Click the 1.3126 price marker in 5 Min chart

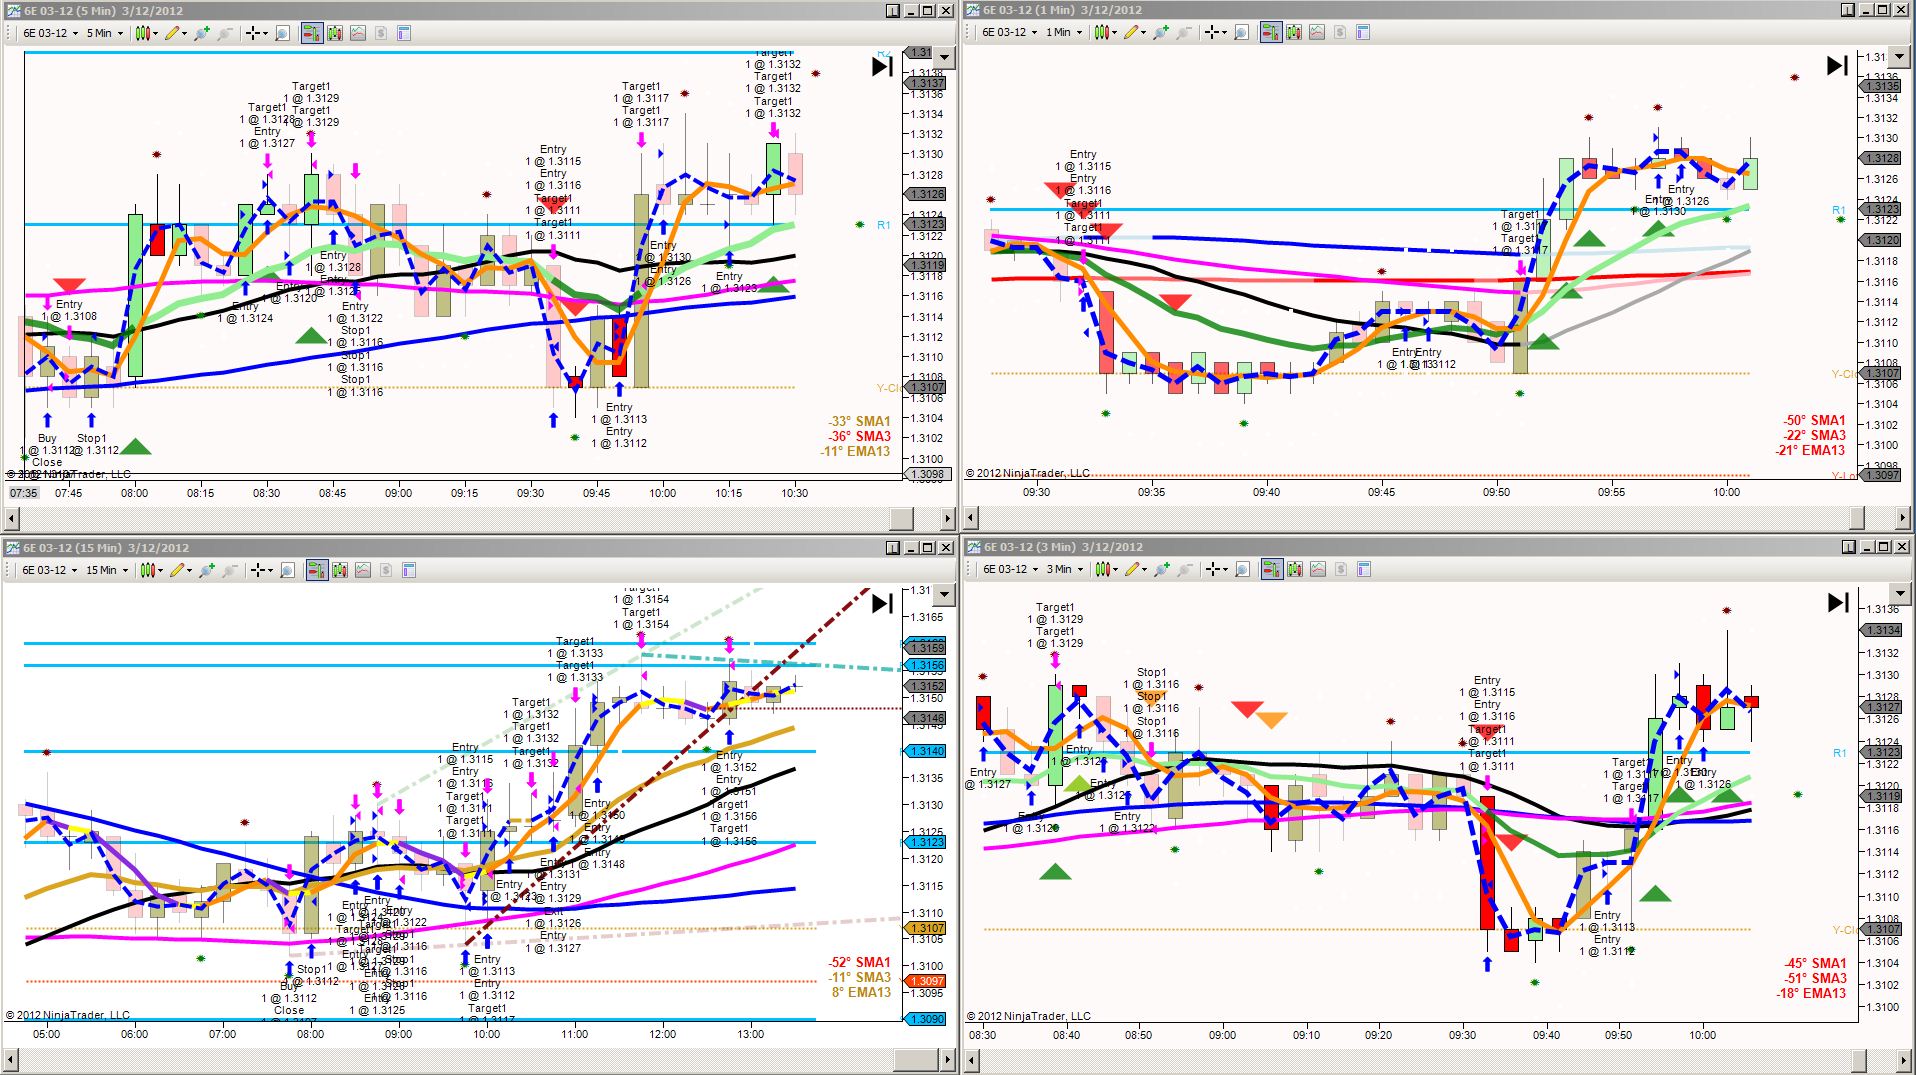pos(927,195)
